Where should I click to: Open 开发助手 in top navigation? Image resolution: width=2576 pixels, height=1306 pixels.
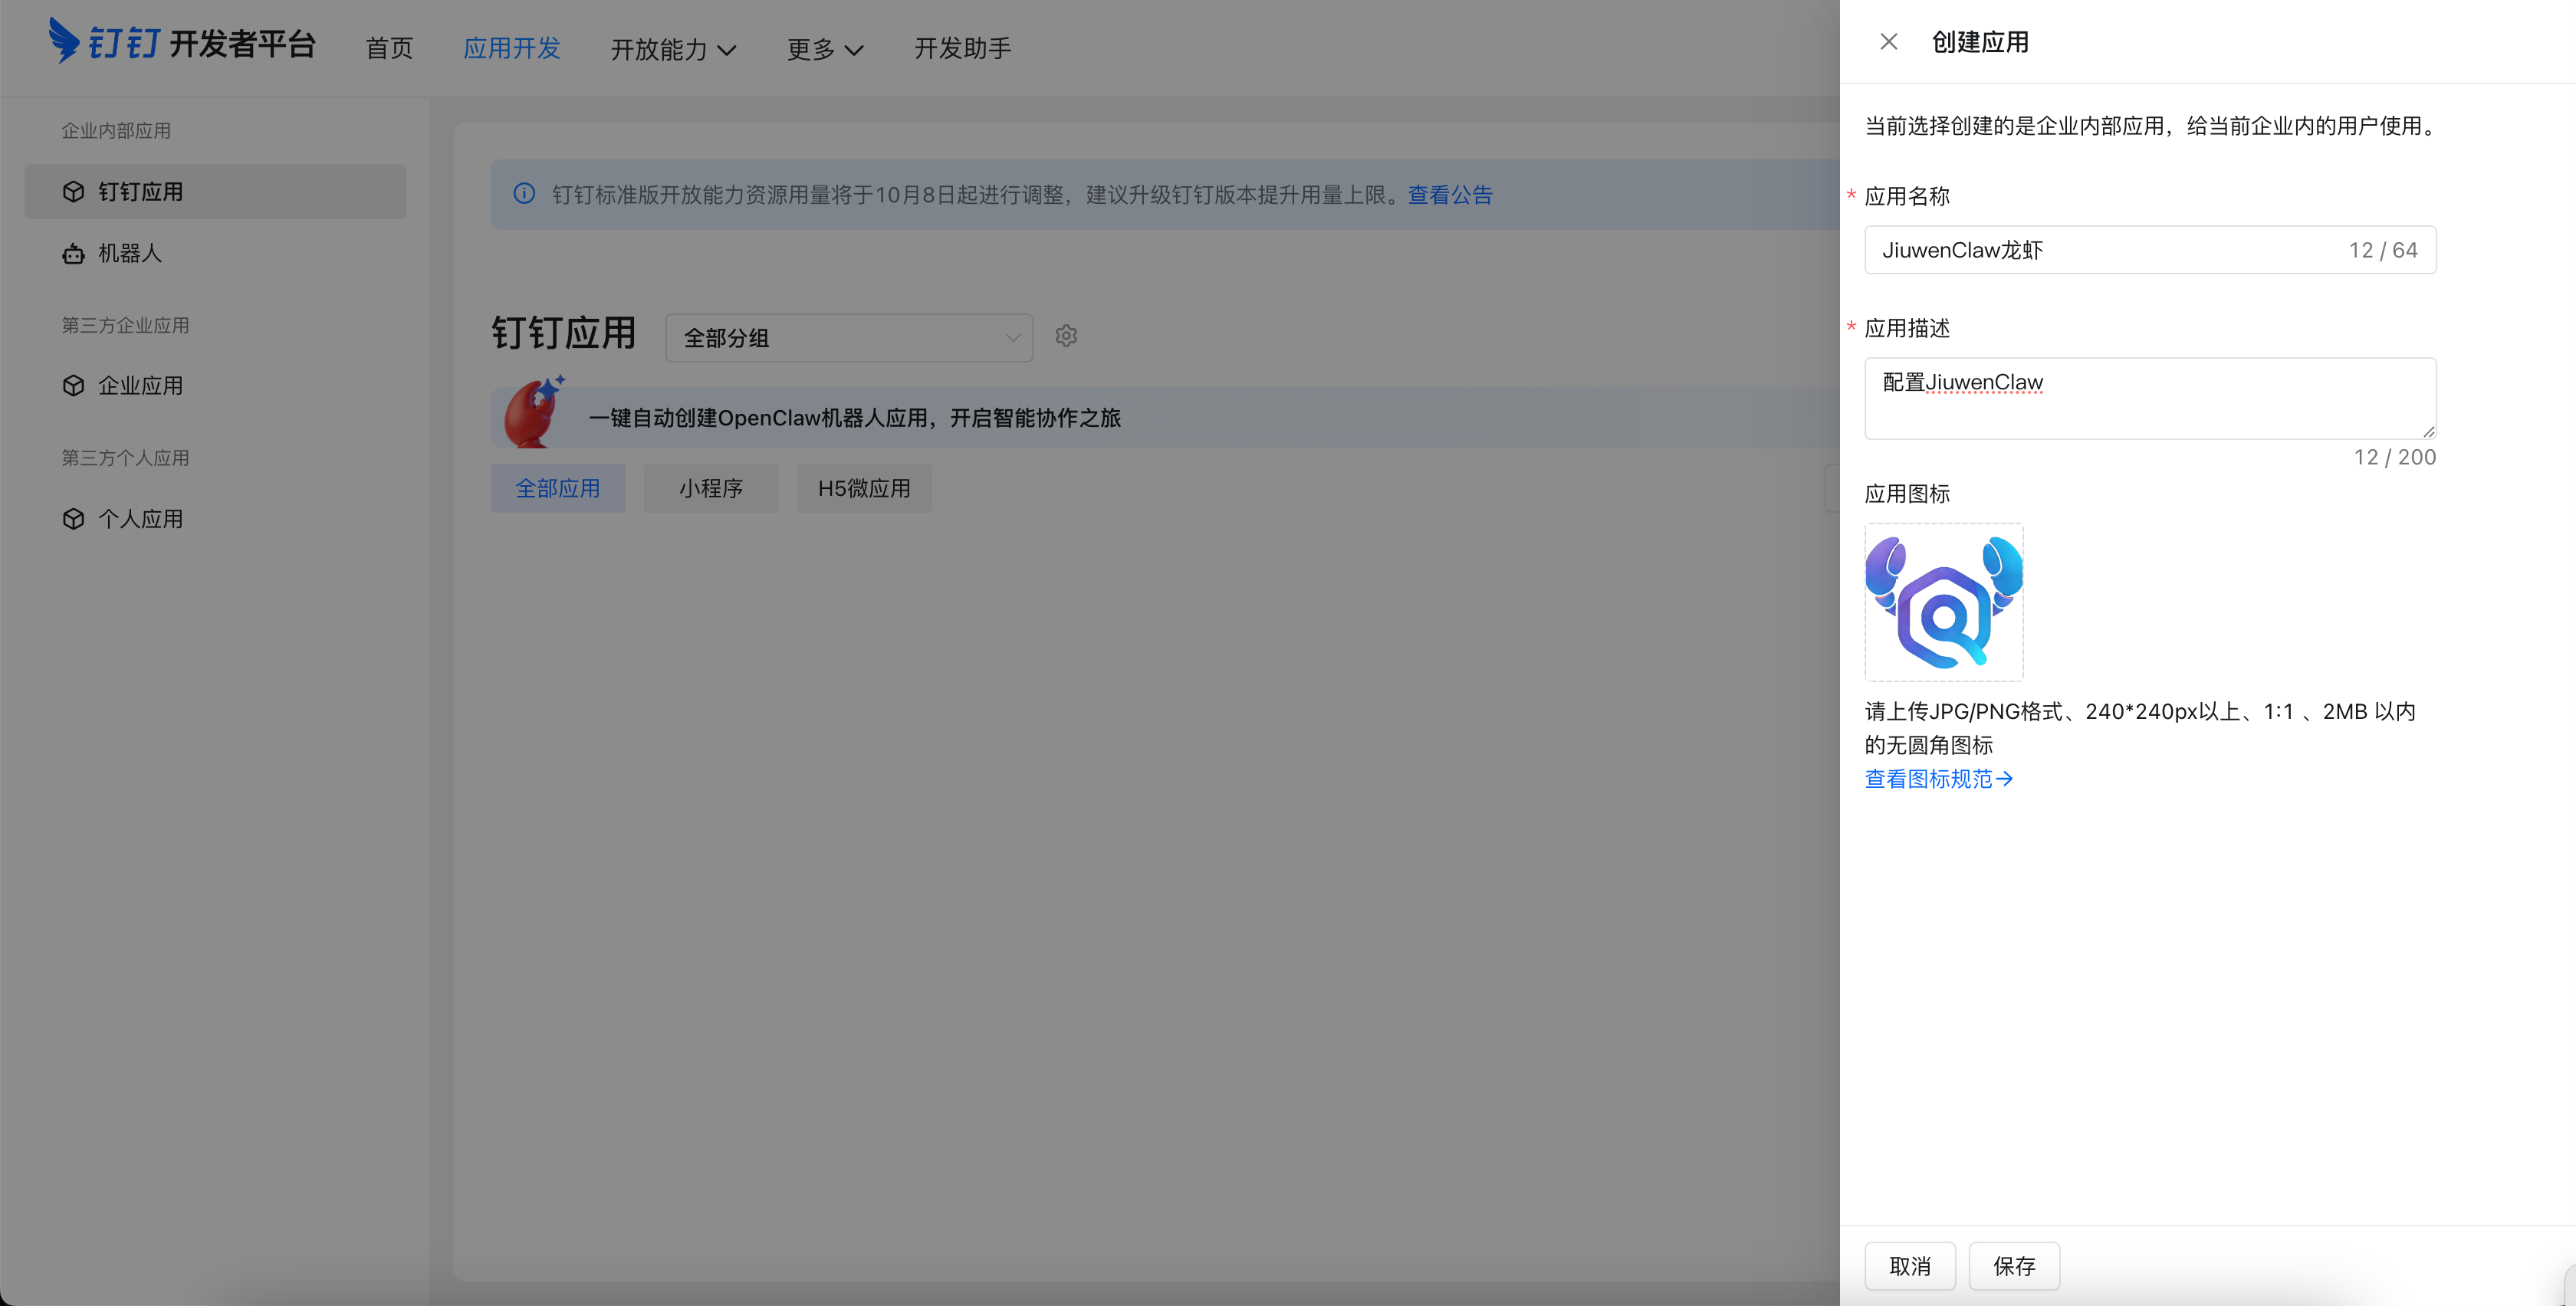(x=962, y=48)
